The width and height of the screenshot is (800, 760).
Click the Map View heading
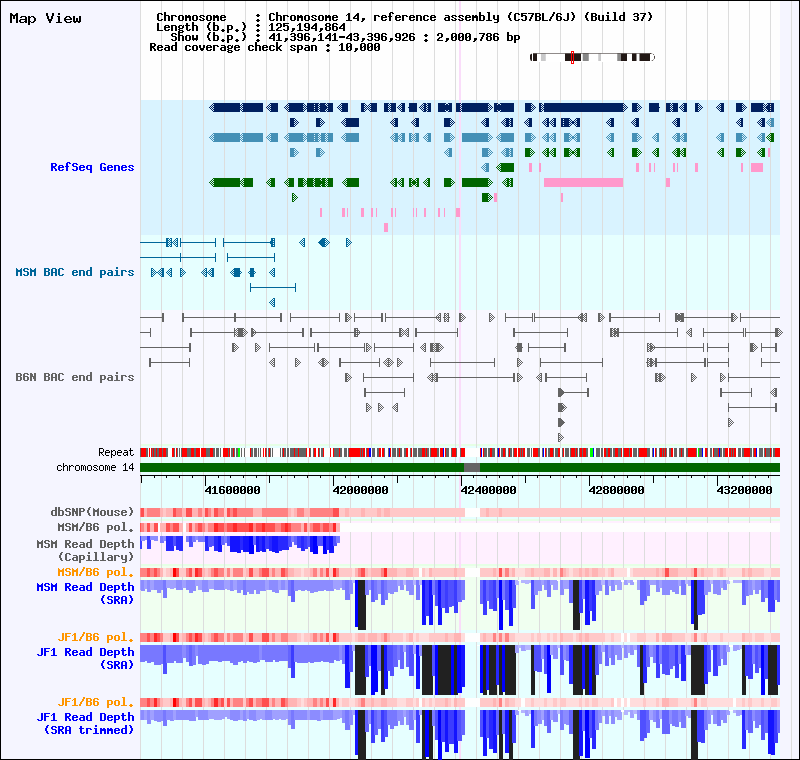tap(45, 18)
